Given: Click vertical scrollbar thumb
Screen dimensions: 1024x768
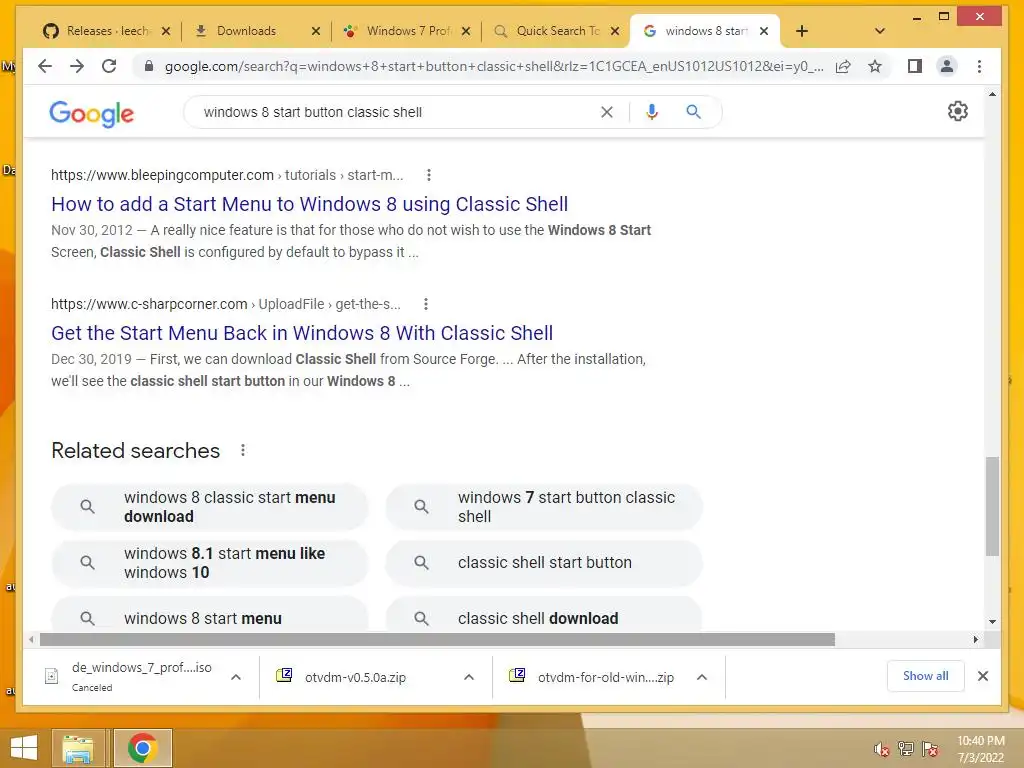Looking at the screenshot, I should click(x=992, y=506).
